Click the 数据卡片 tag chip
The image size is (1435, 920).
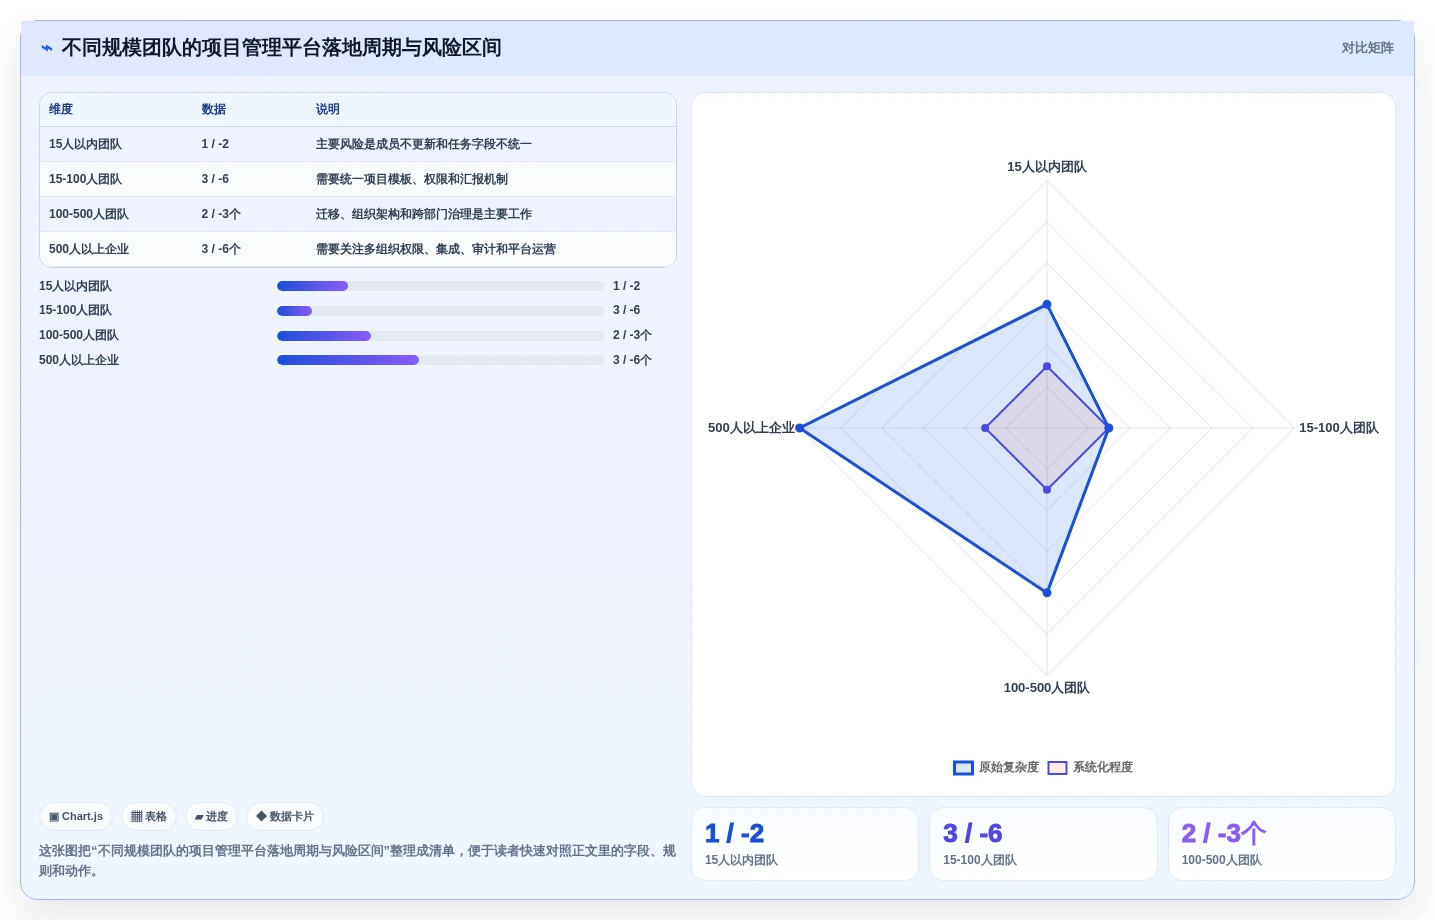click(x=285, y=817)
